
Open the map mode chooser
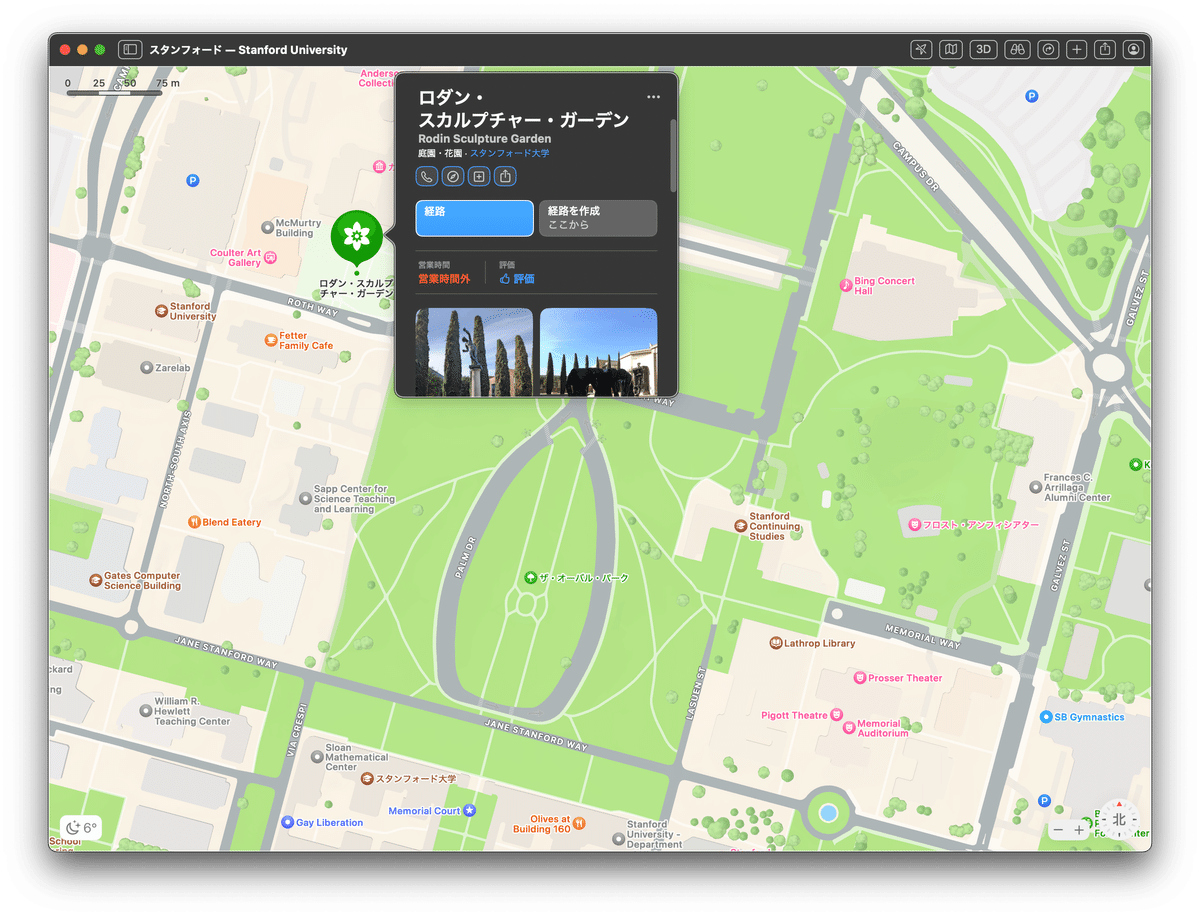tap(952, 49)
